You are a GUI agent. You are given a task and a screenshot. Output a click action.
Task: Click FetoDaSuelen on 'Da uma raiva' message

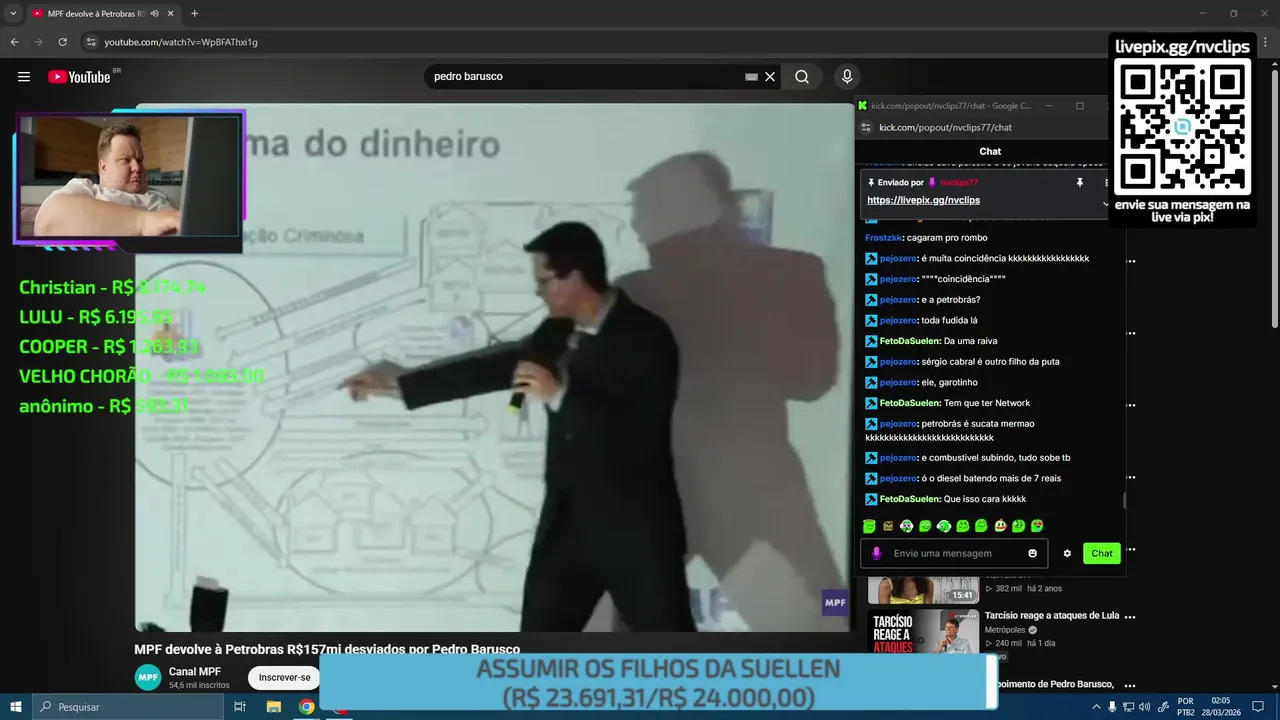pos(909,341)
